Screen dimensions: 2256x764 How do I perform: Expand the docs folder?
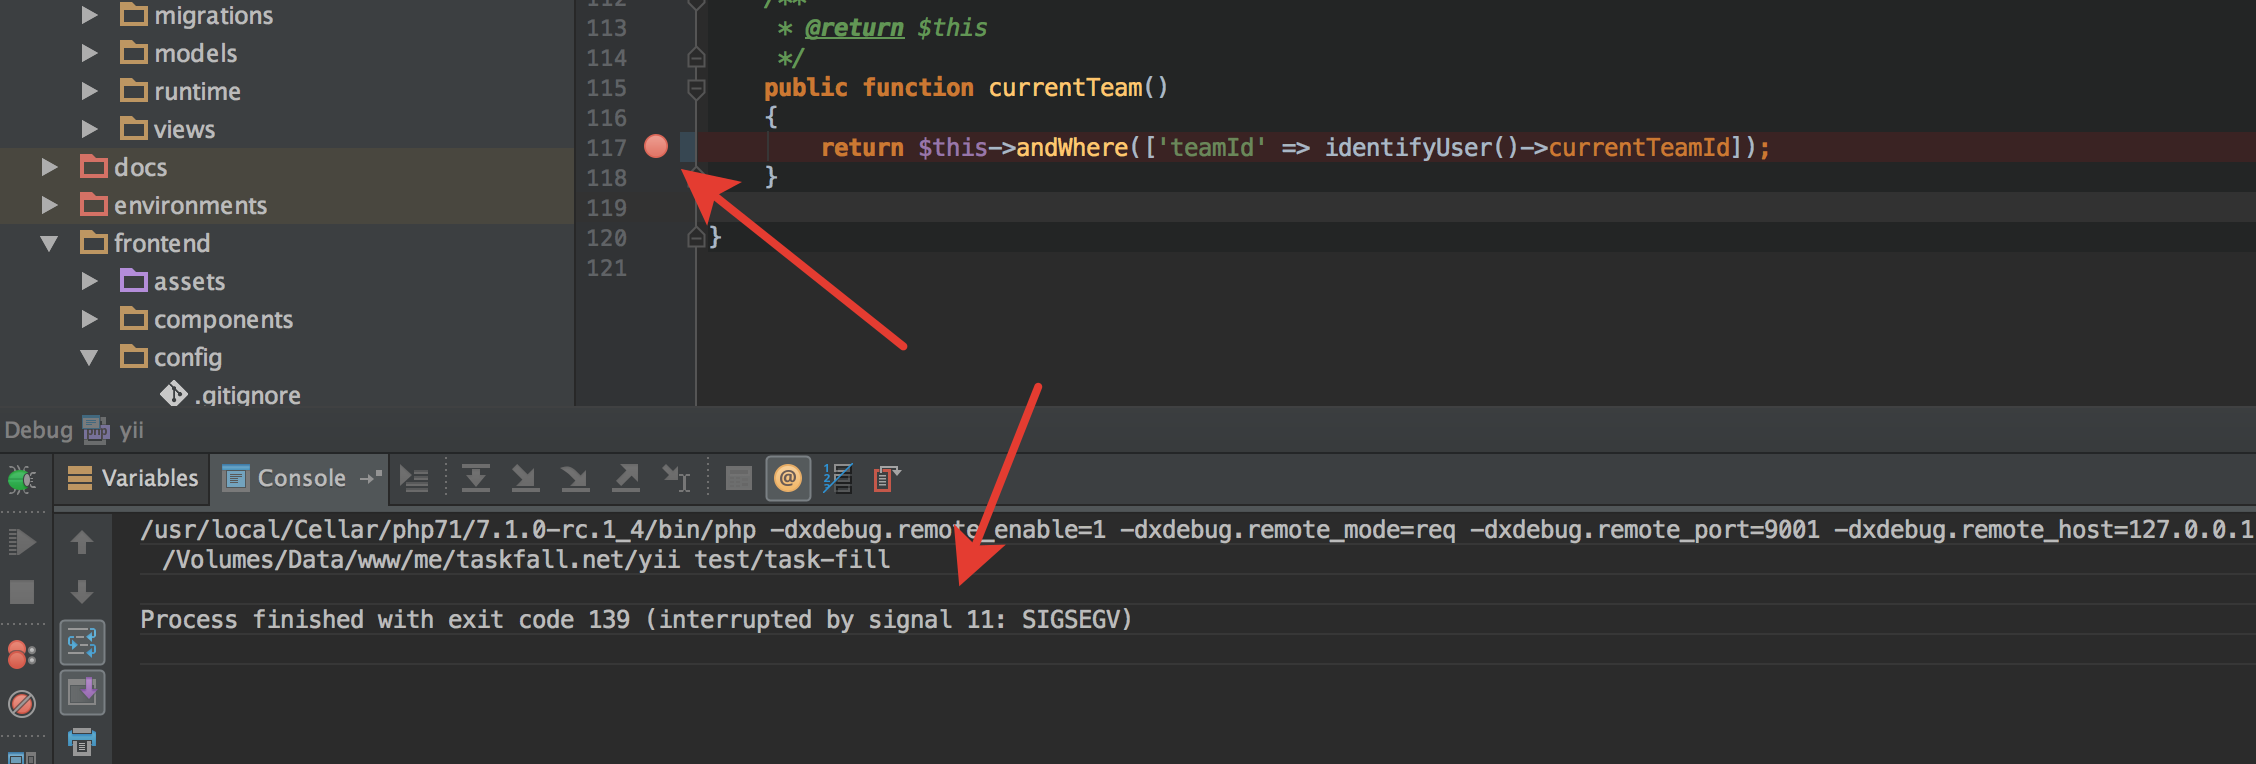(49, 167)
